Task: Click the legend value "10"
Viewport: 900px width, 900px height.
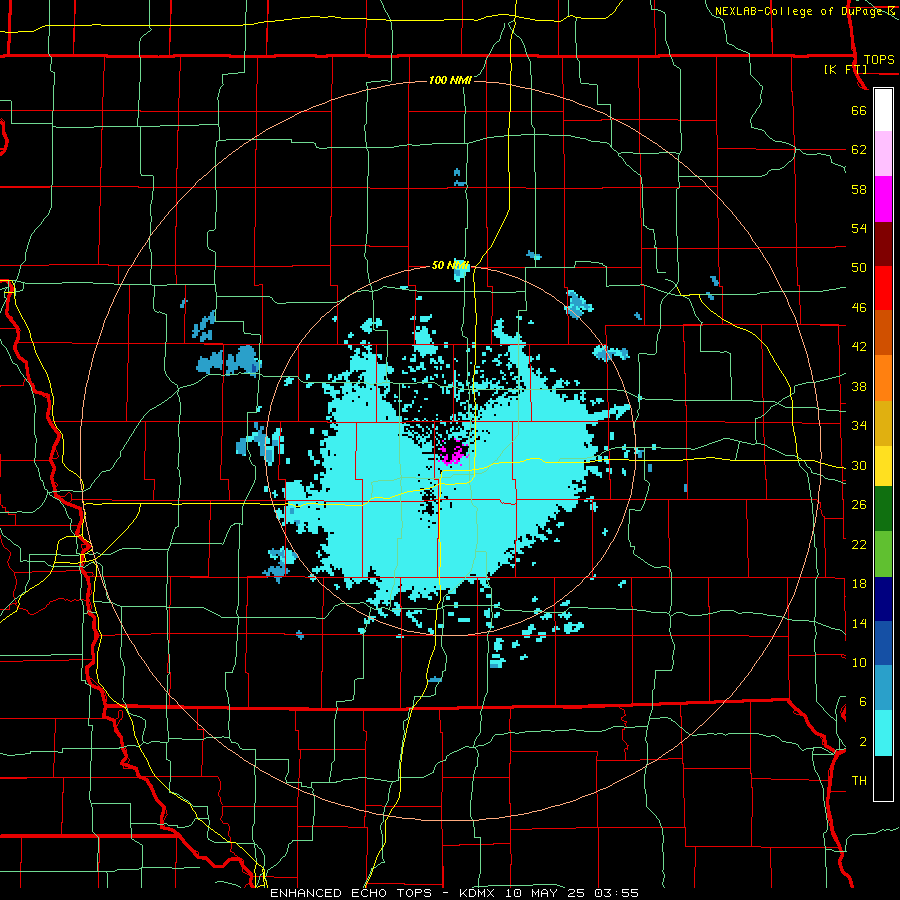Action: pos(859,662)
